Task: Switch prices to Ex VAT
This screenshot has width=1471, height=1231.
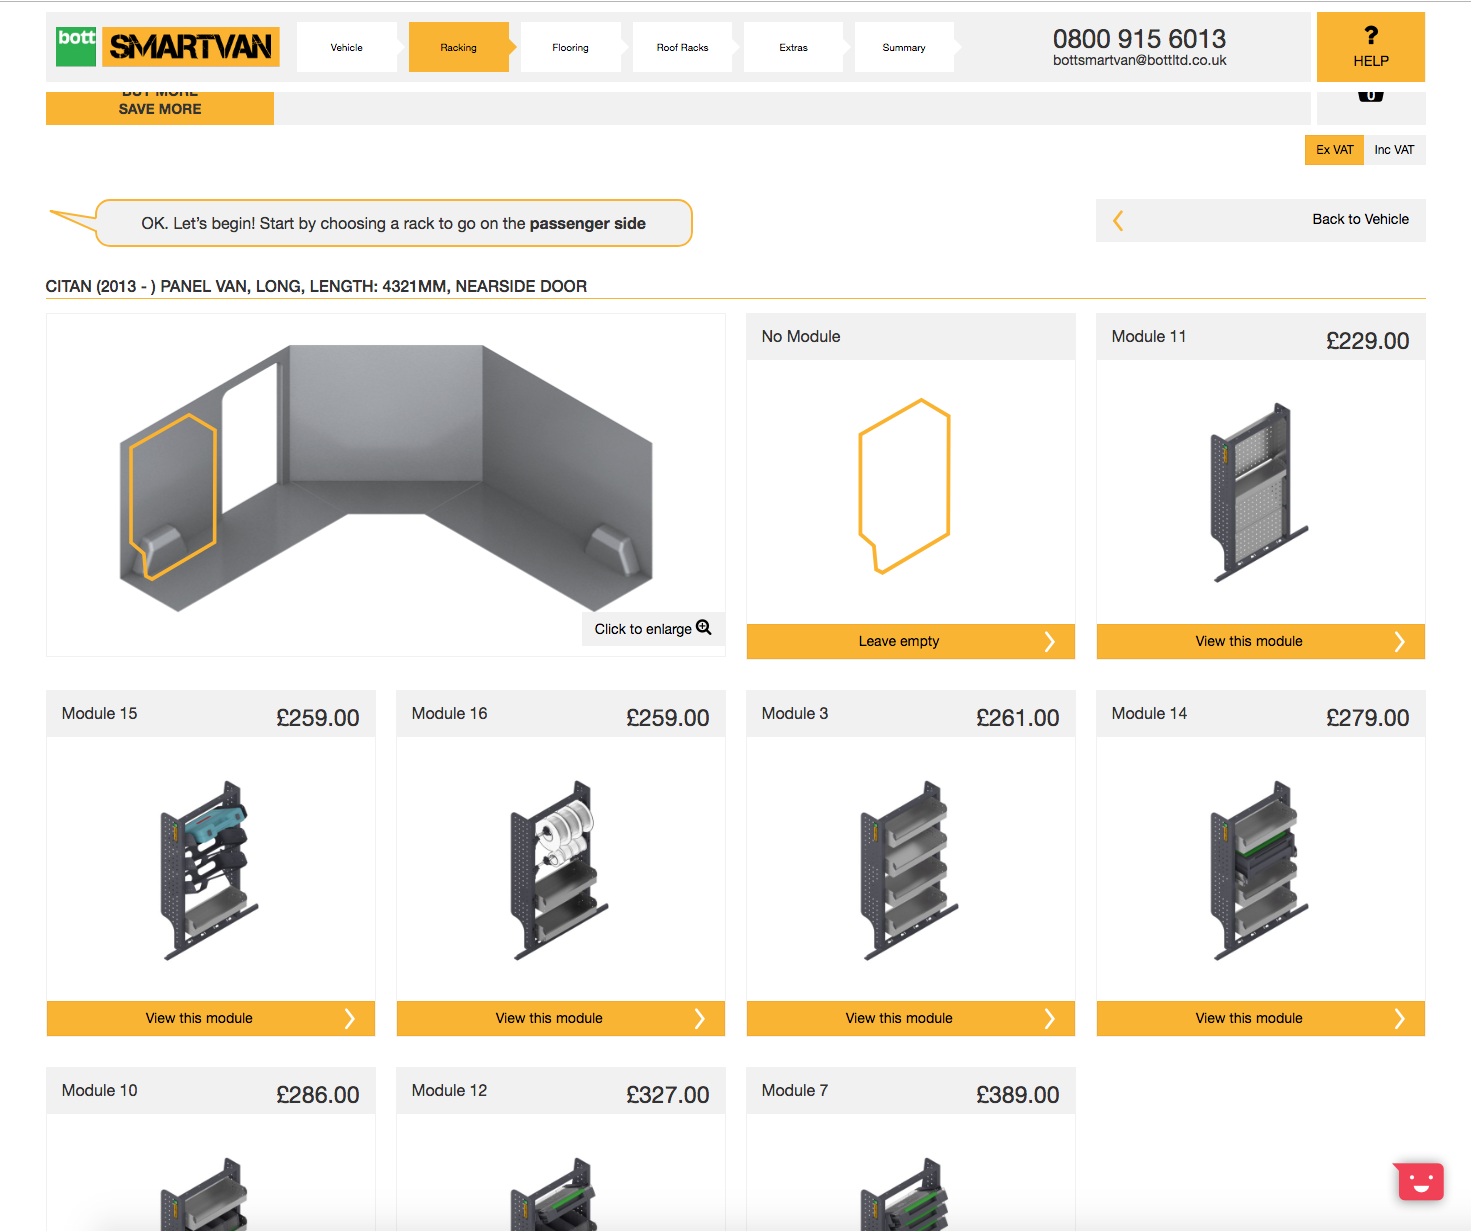Action: click(1334, 150)
